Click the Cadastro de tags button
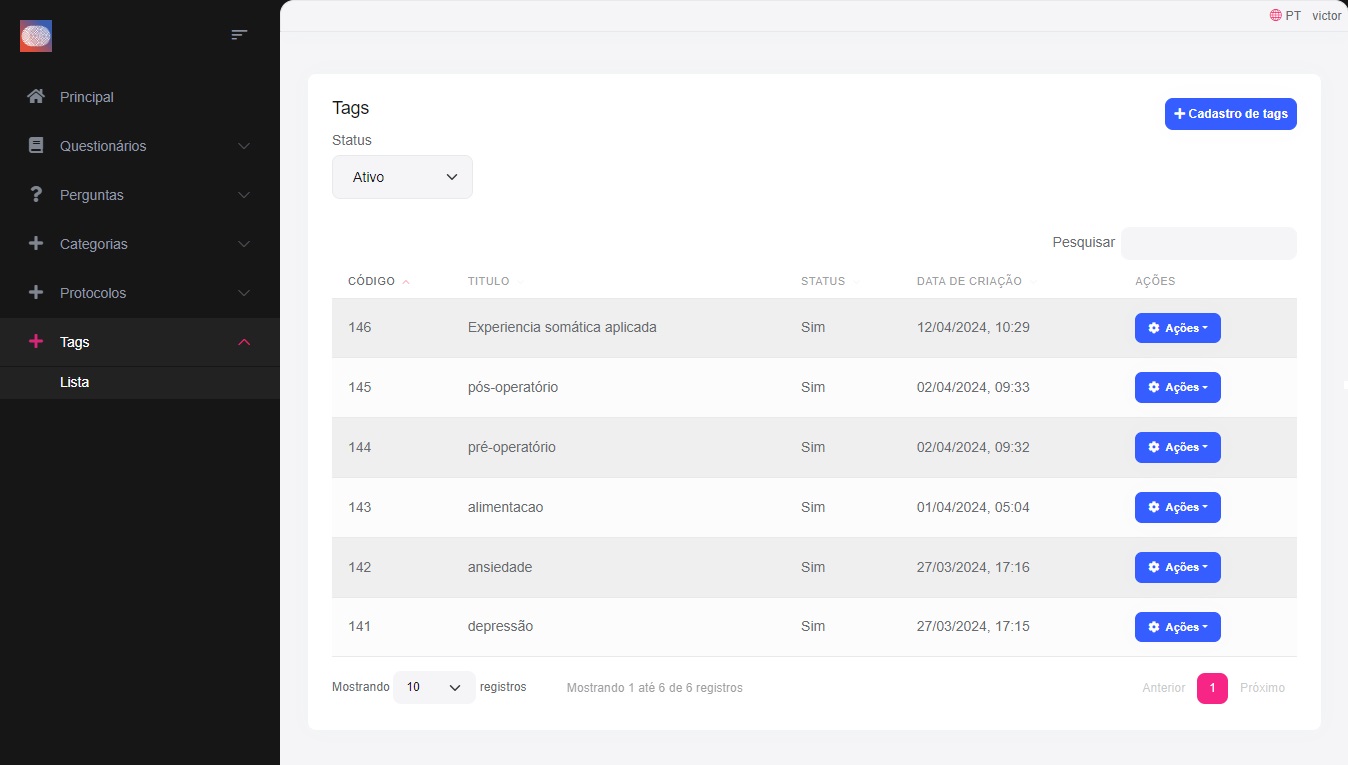 coord(1230,114)
